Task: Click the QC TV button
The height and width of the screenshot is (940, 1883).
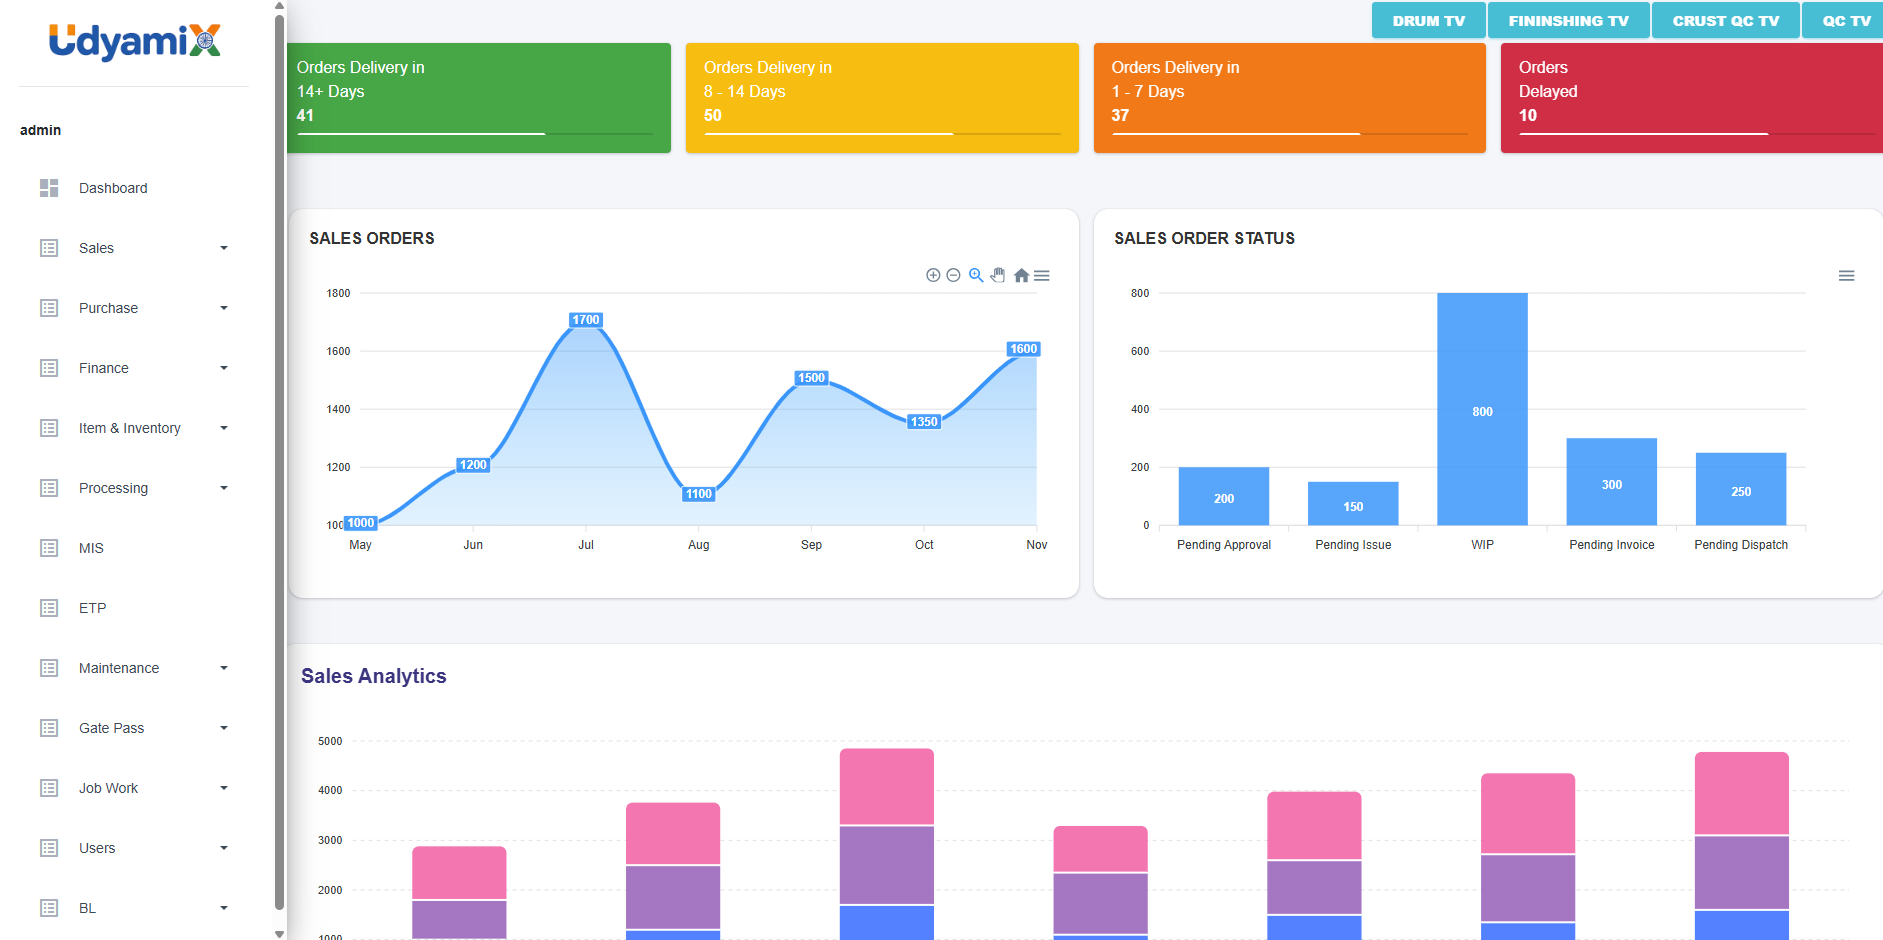Action: point(1844,20)
